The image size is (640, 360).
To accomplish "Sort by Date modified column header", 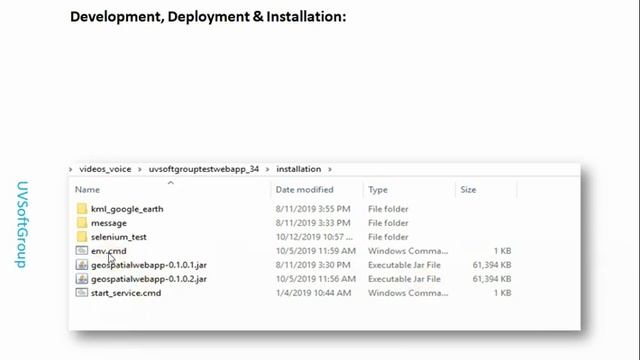I will 304,190.
